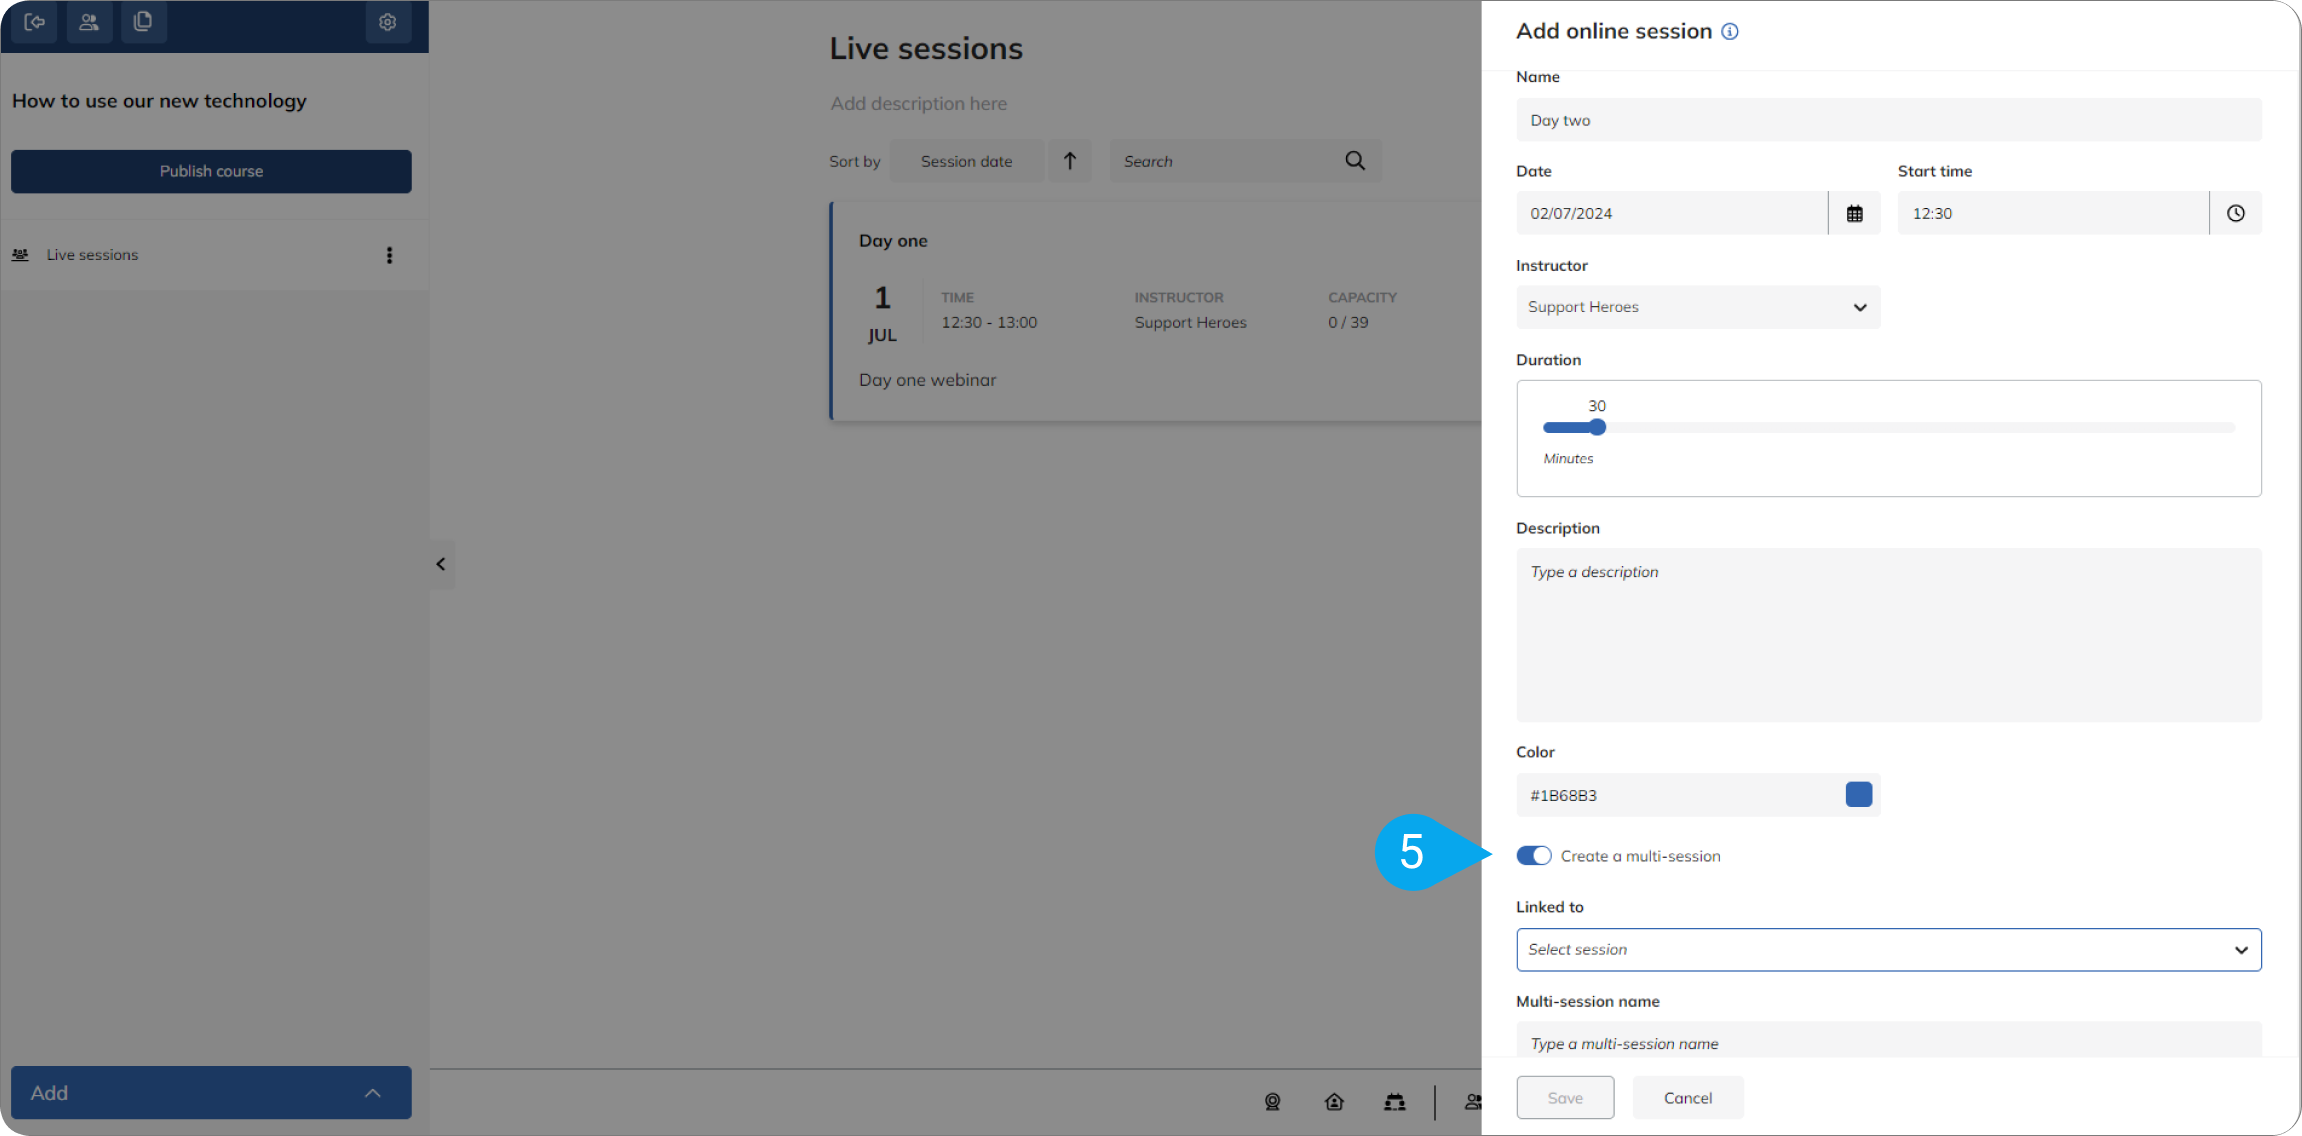This screenshot has height=1136, width=2302.
Task: Click the info icon beside Add online session
Action: (x=1729, y=31)
